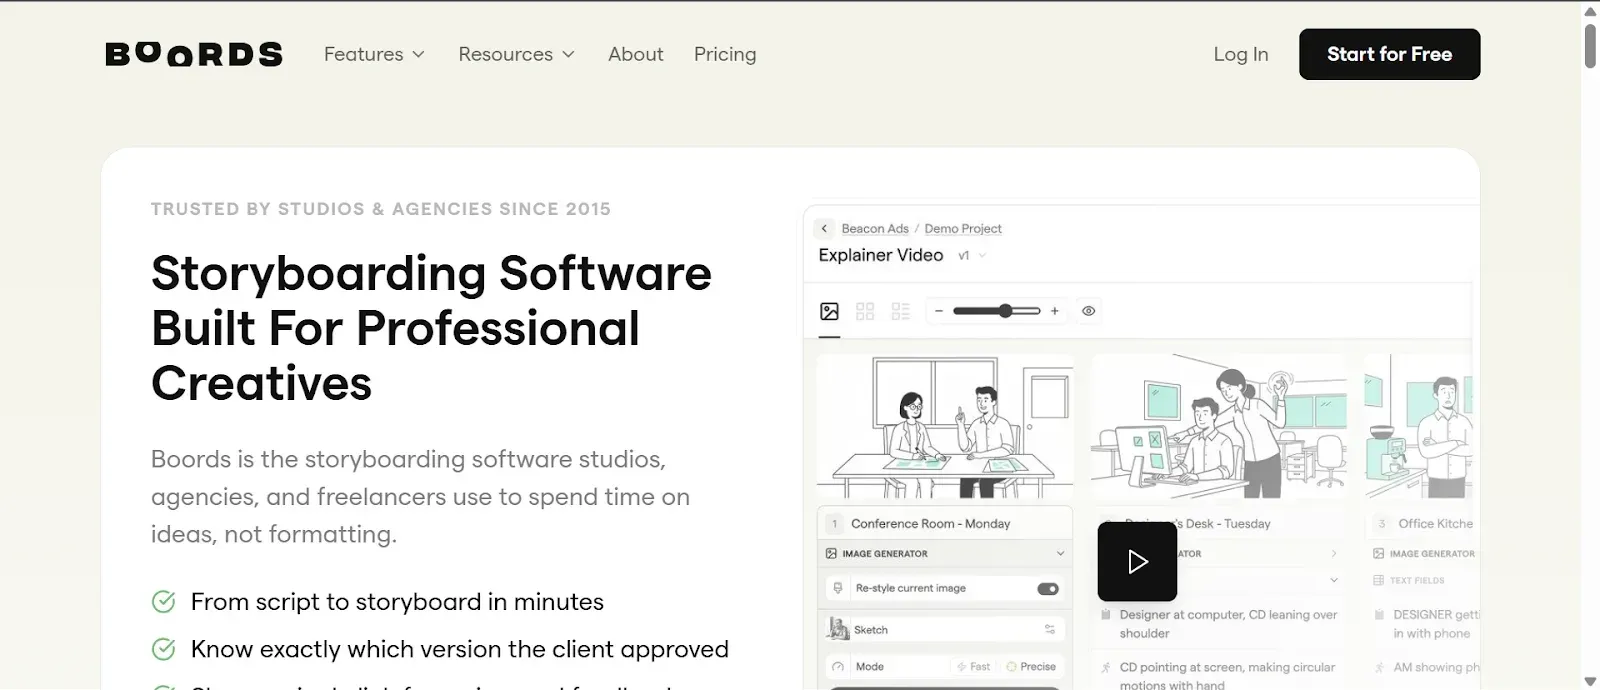The width and height of the screenshot is (1600, 690).
Task: Click the zoom out minus icon
Action: [x=939, y=311]
